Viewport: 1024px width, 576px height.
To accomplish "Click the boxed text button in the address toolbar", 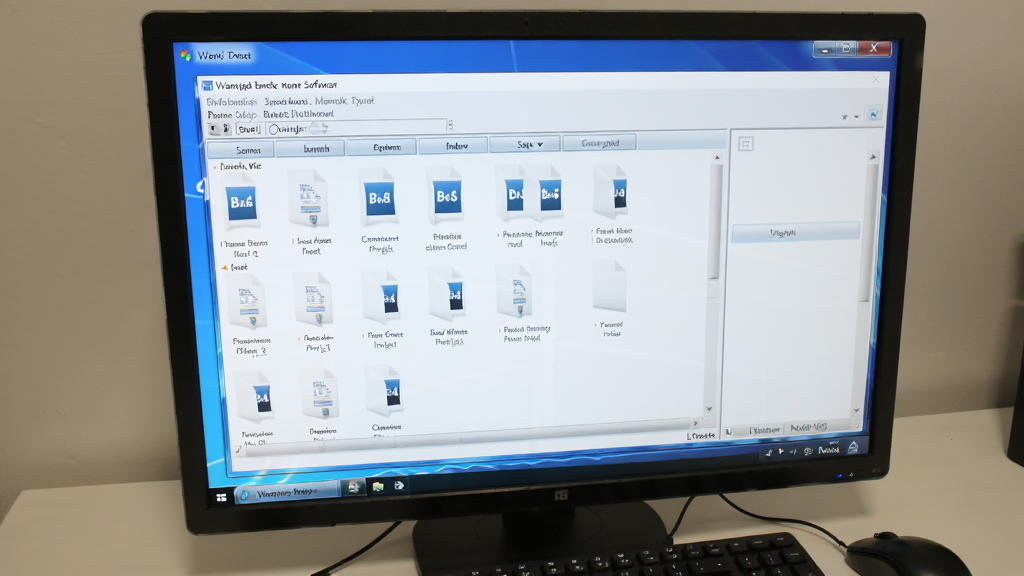I will pyautogui.click(x=248, y=129).
